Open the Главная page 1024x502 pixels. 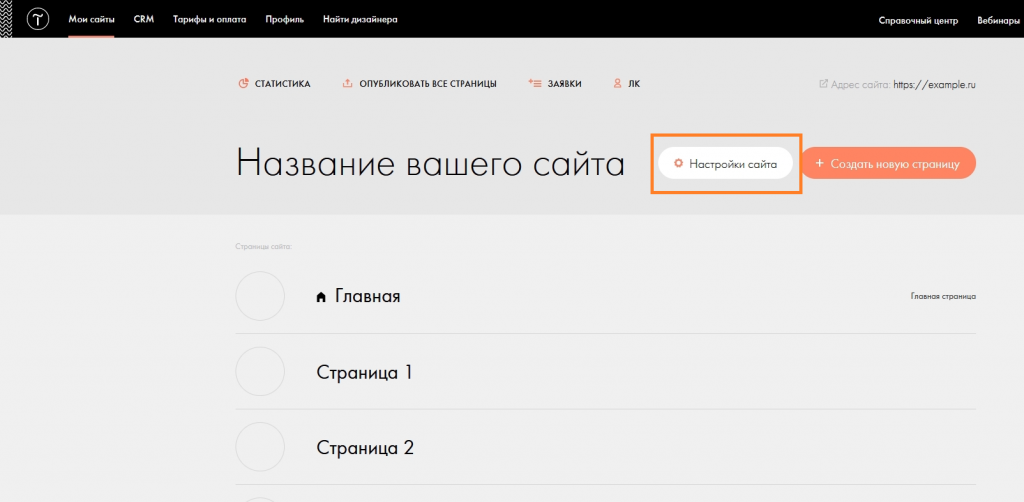[368, 296]
